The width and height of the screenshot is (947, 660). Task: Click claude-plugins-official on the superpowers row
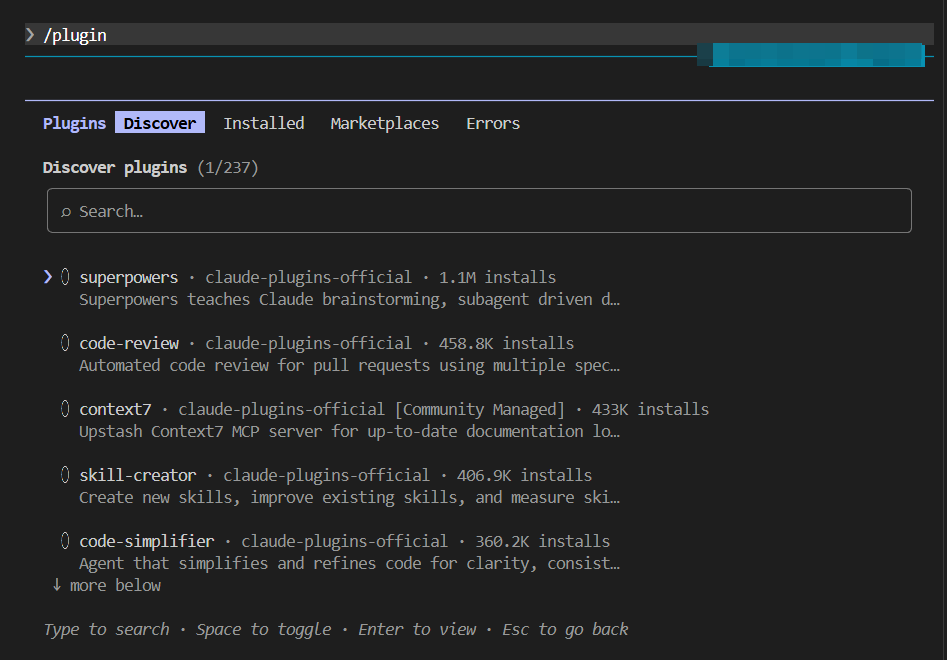[308, 278]
